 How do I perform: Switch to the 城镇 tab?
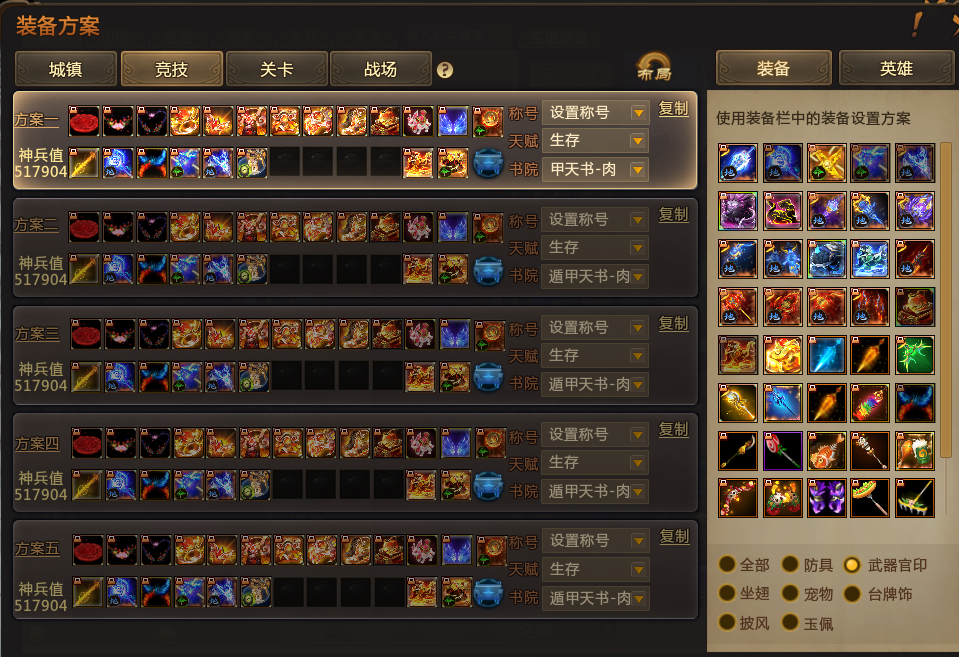(66, 69)
